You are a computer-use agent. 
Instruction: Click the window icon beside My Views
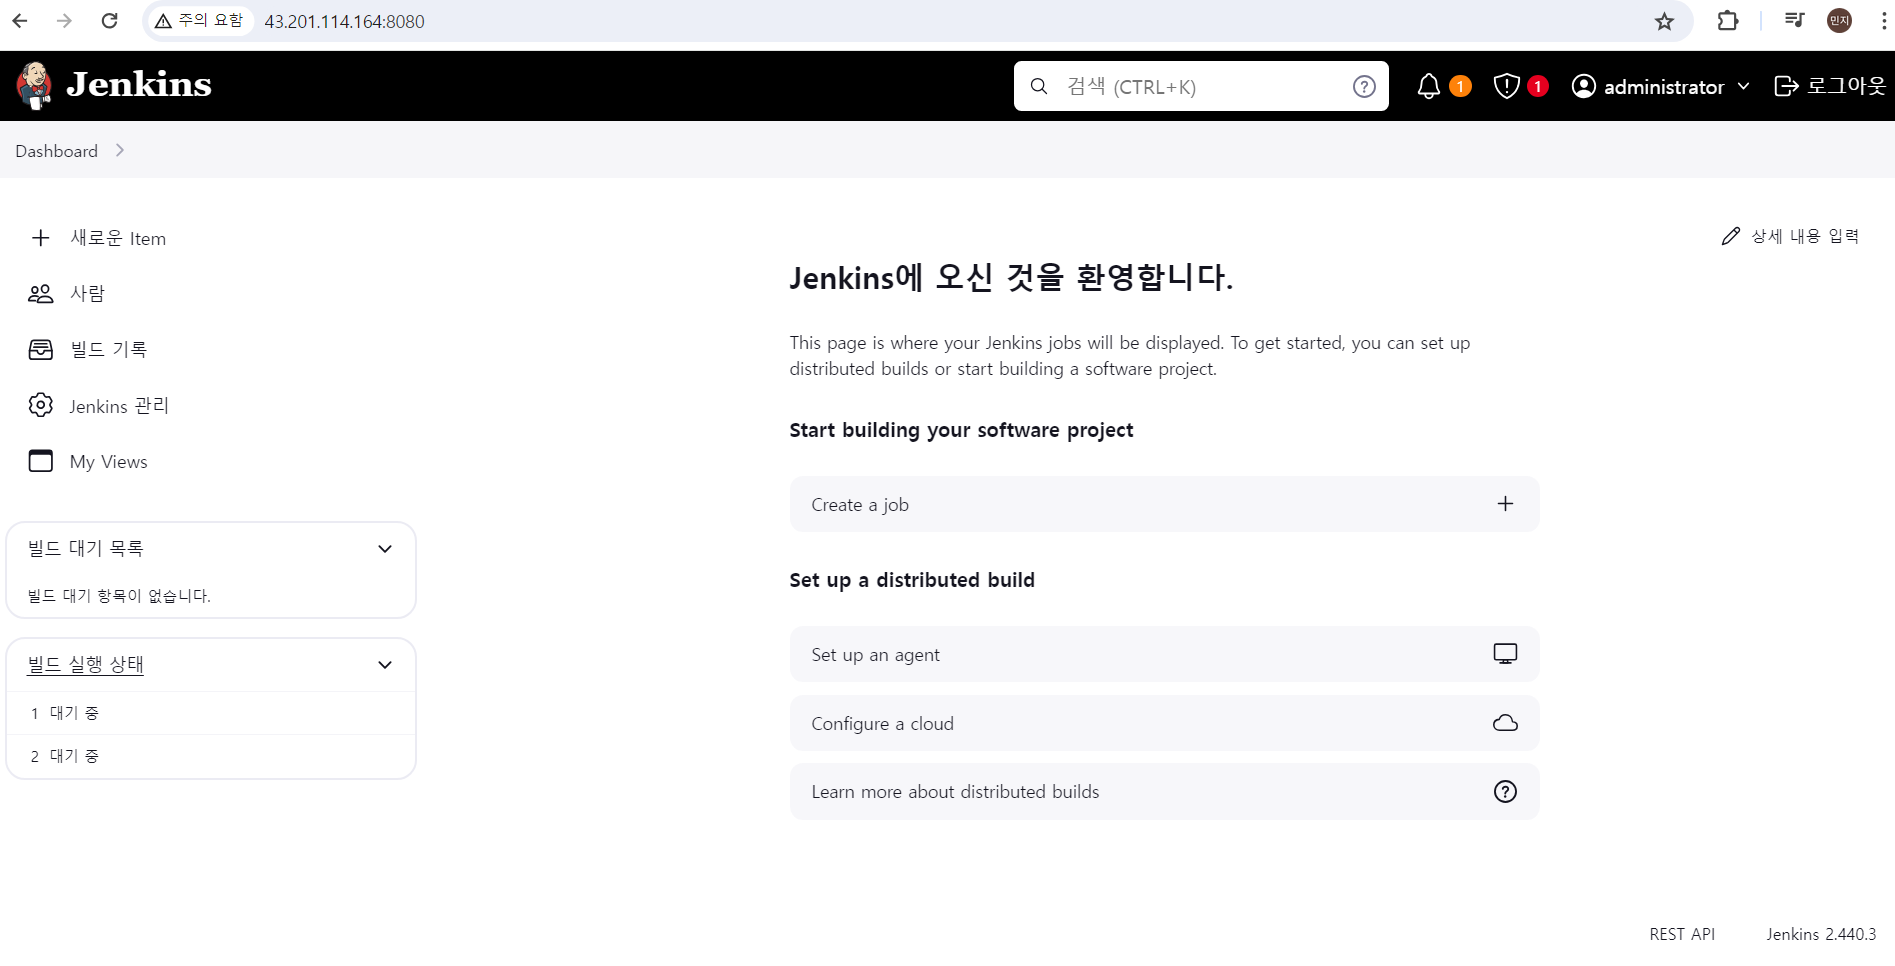pos(40,461)
